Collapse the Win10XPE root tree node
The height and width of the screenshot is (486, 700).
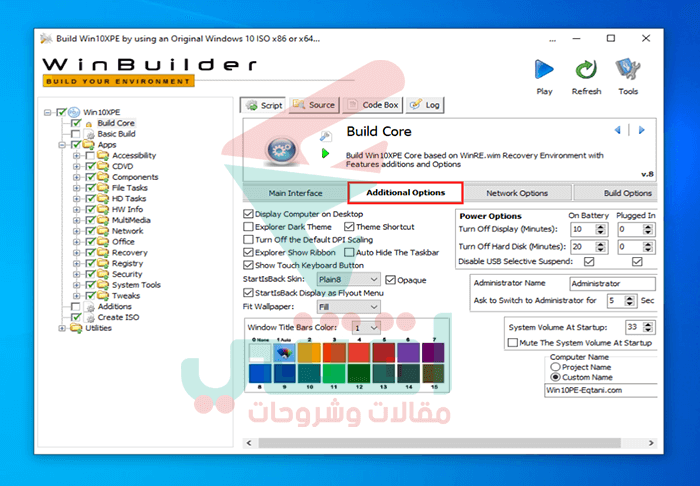tap(48, 112)
